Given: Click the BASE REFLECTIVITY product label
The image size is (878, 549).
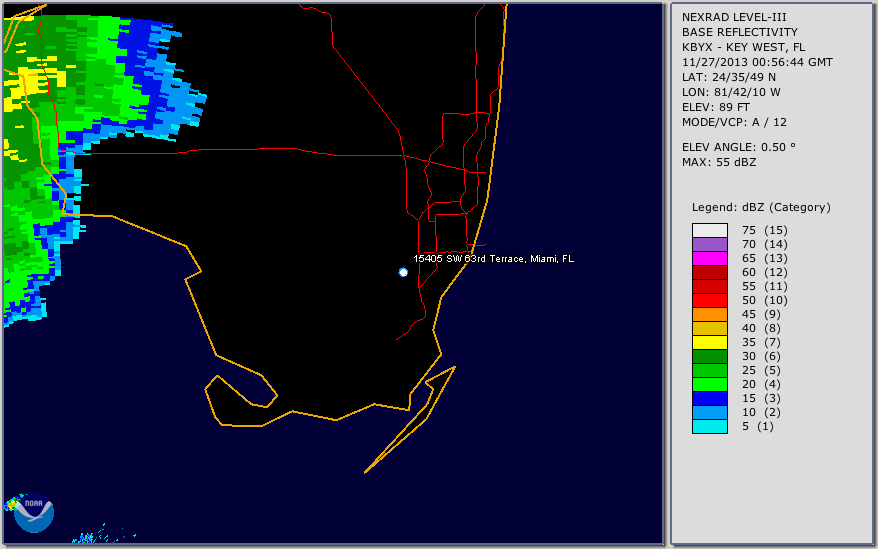Looking at the screenshot, I should point(739,32).
